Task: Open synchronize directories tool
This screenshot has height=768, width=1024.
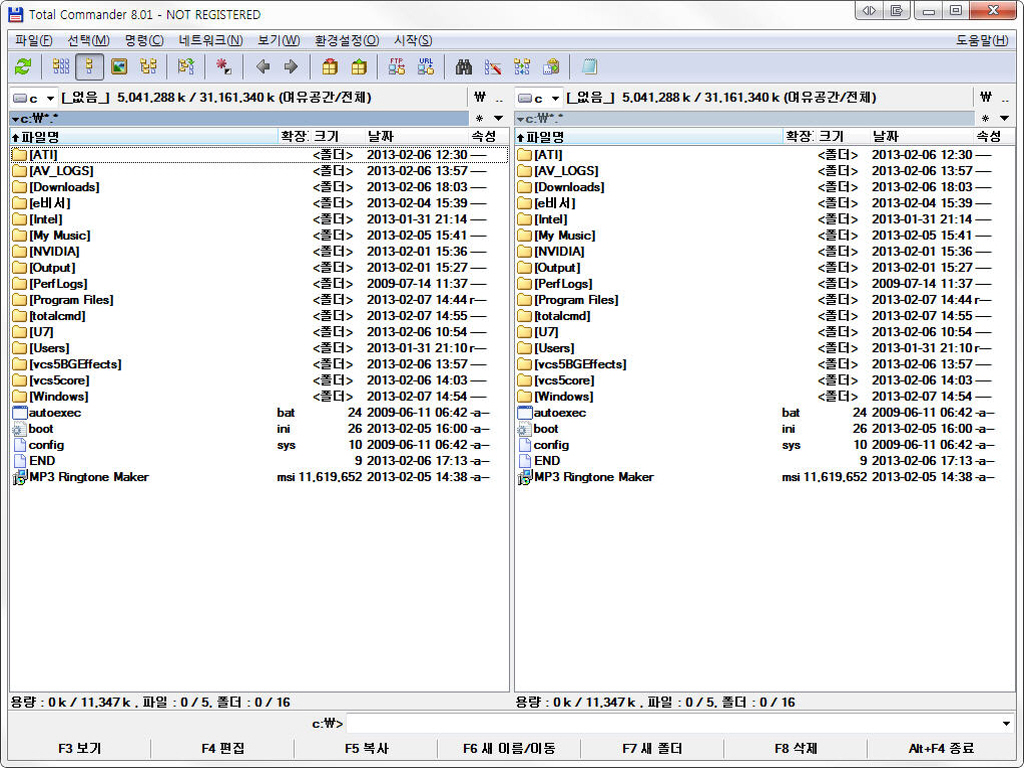Action: [522, 67]
